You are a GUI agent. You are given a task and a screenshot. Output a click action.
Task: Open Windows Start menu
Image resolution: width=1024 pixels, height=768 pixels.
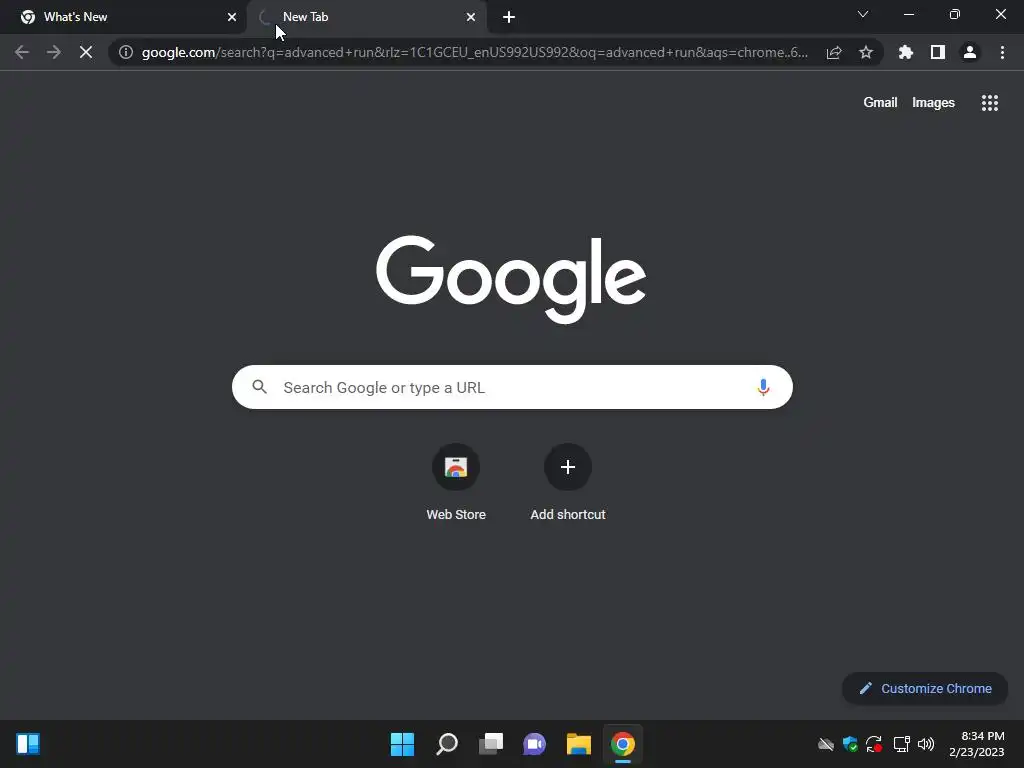pyautogui.click(x=402, y=744)
